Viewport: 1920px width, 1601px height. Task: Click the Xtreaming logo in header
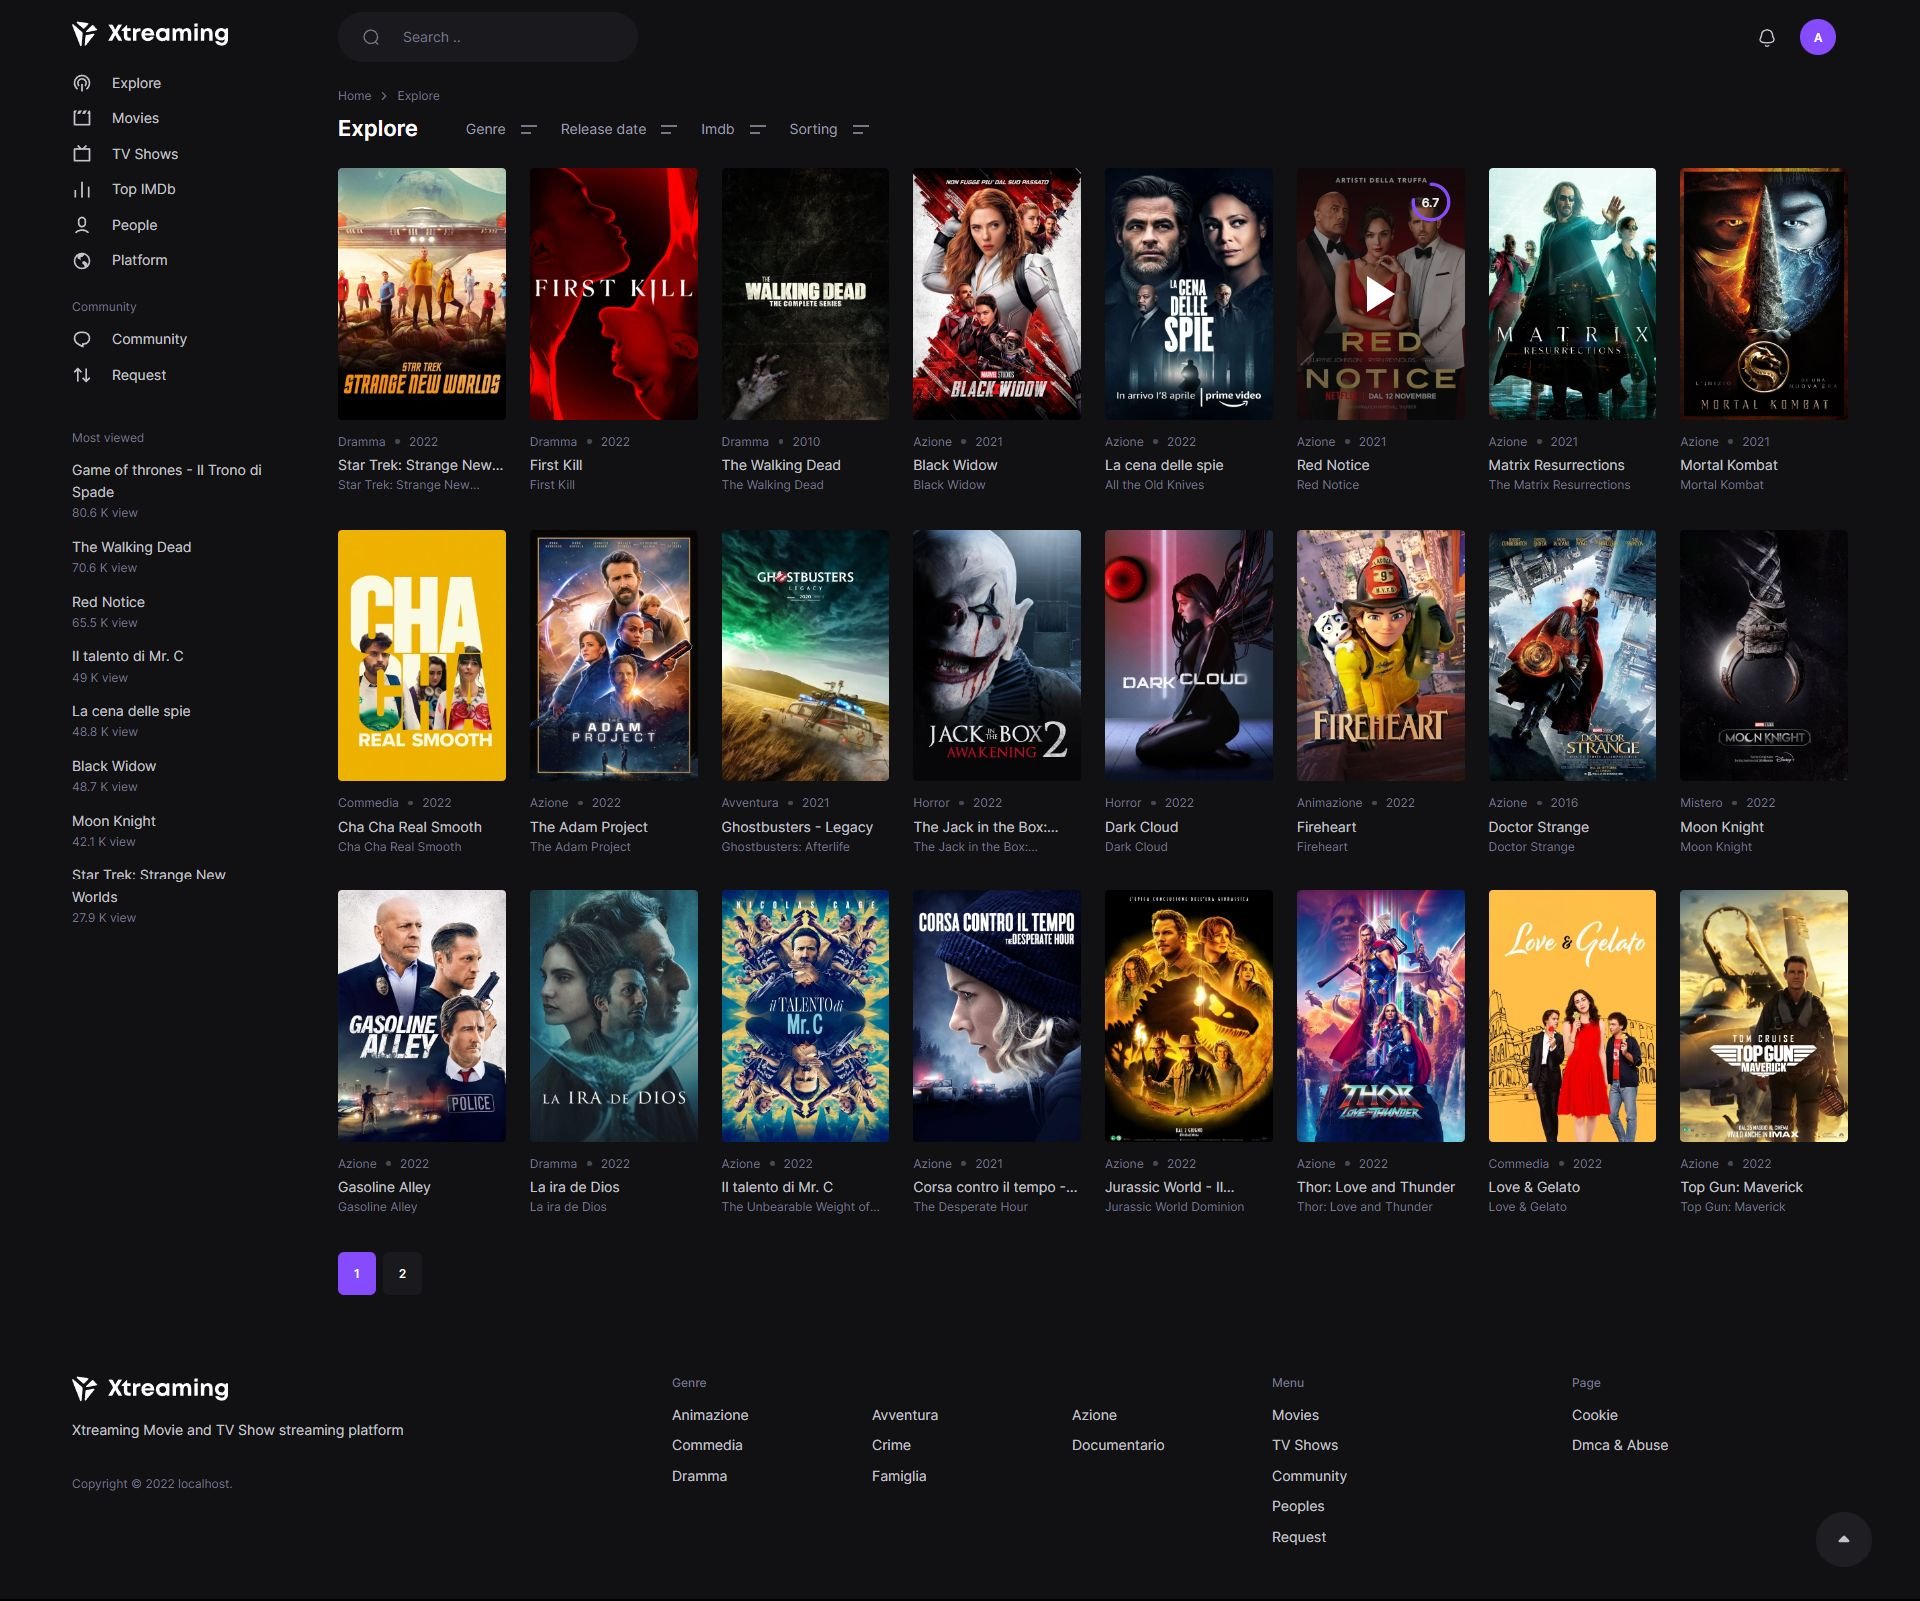pos(150,34)
